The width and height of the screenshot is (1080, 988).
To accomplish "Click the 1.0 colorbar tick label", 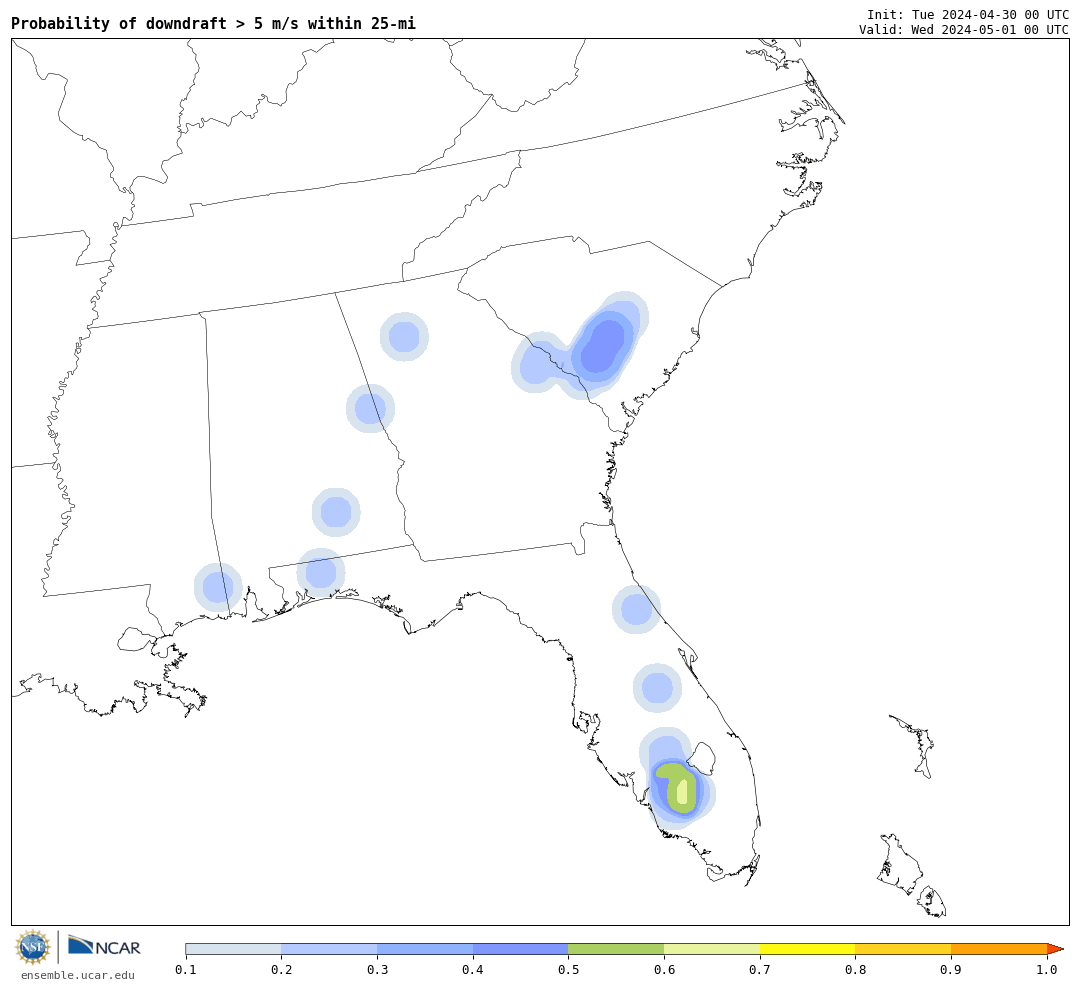I will (1047, 969).
